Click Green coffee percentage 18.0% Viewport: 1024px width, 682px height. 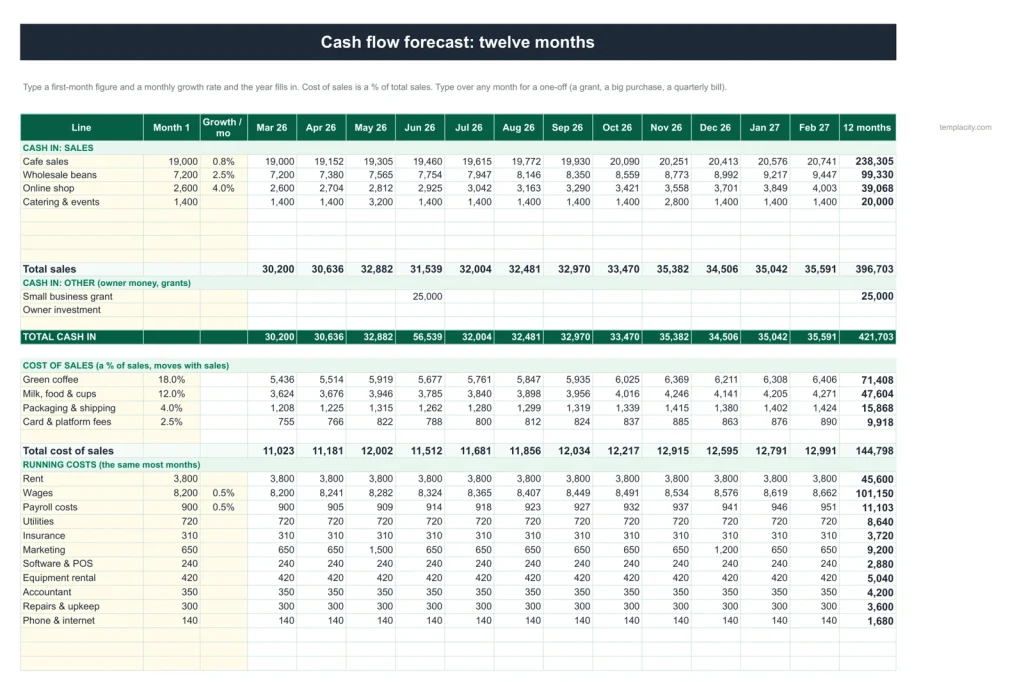click(x=171, y=380)
